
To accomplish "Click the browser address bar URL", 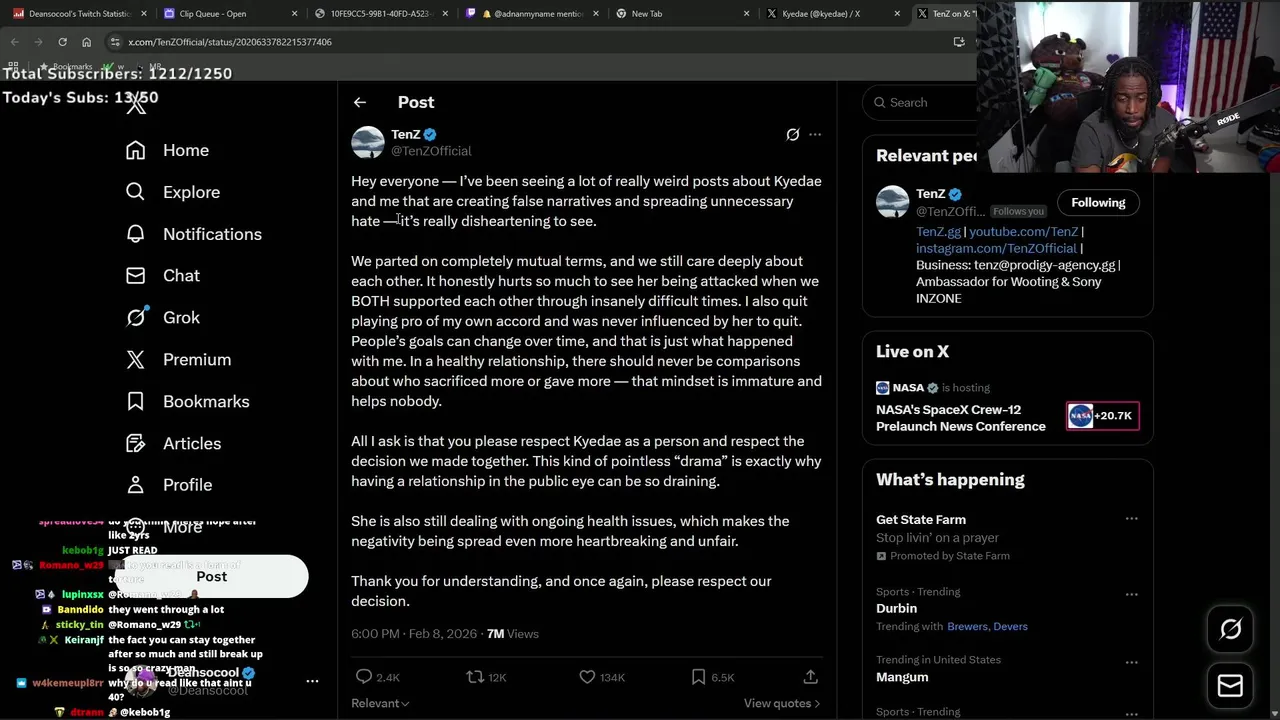I will pos(230,42).
